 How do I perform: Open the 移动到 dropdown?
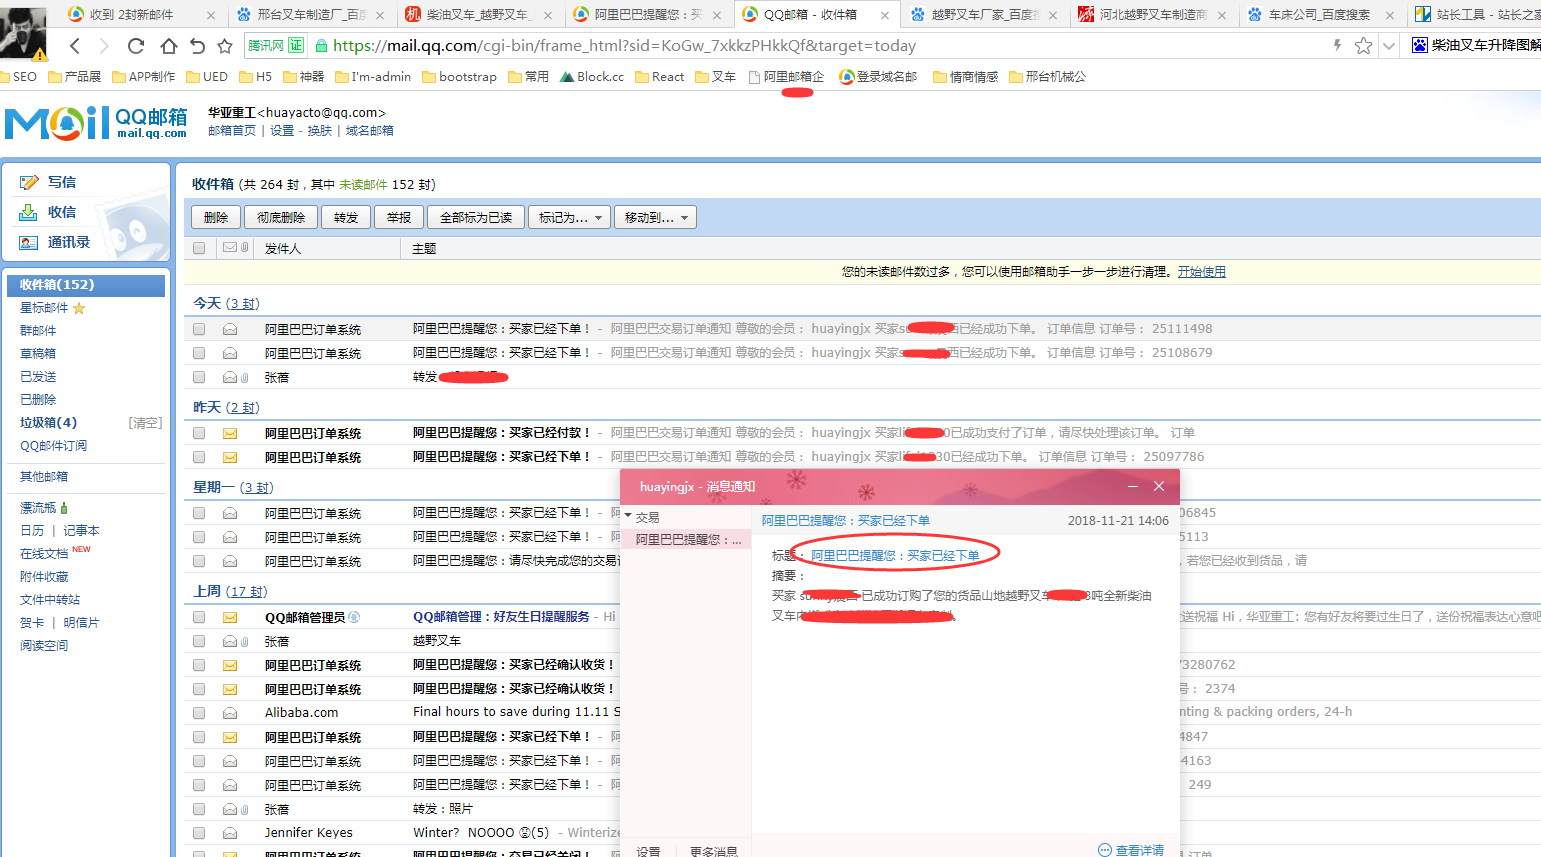[x=655, y=217]
